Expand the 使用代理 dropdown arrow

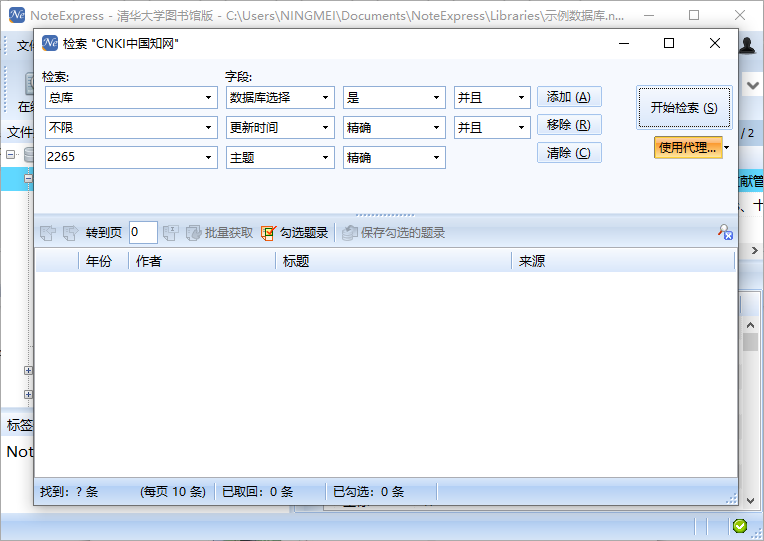click(727, 148)
